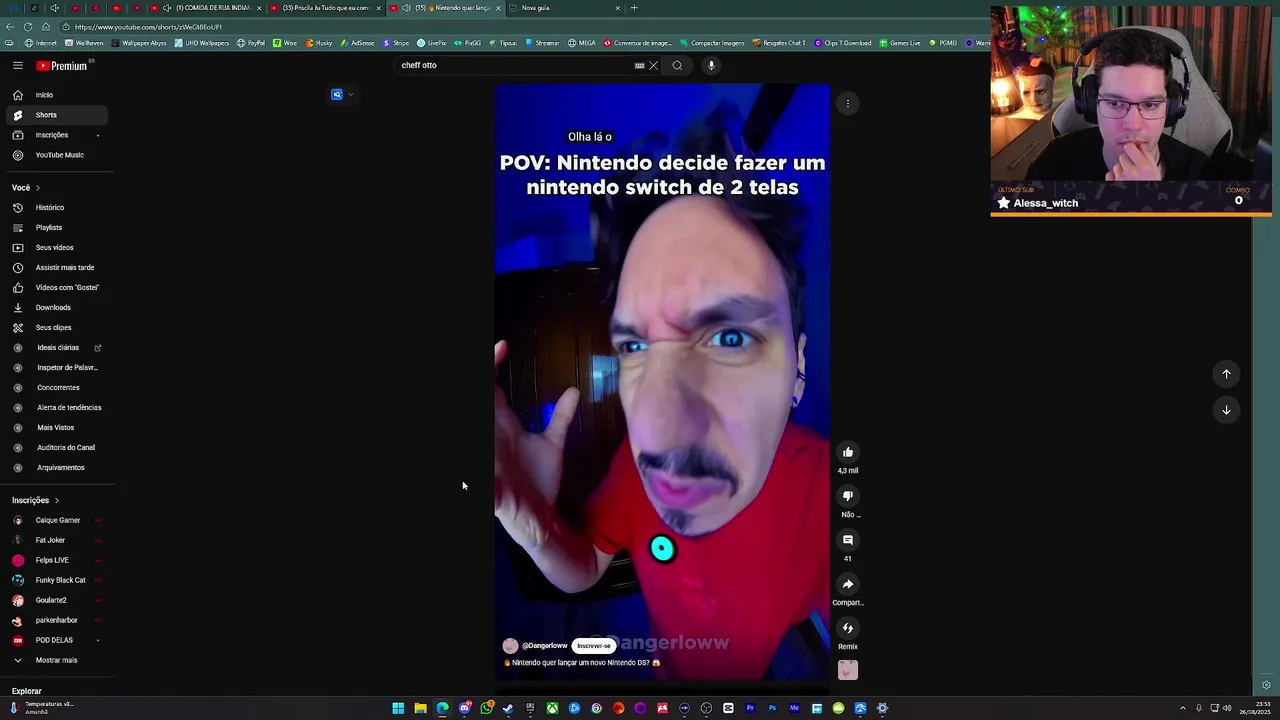Open Ideais diárias external link
1280x720 pixels.
55,348
